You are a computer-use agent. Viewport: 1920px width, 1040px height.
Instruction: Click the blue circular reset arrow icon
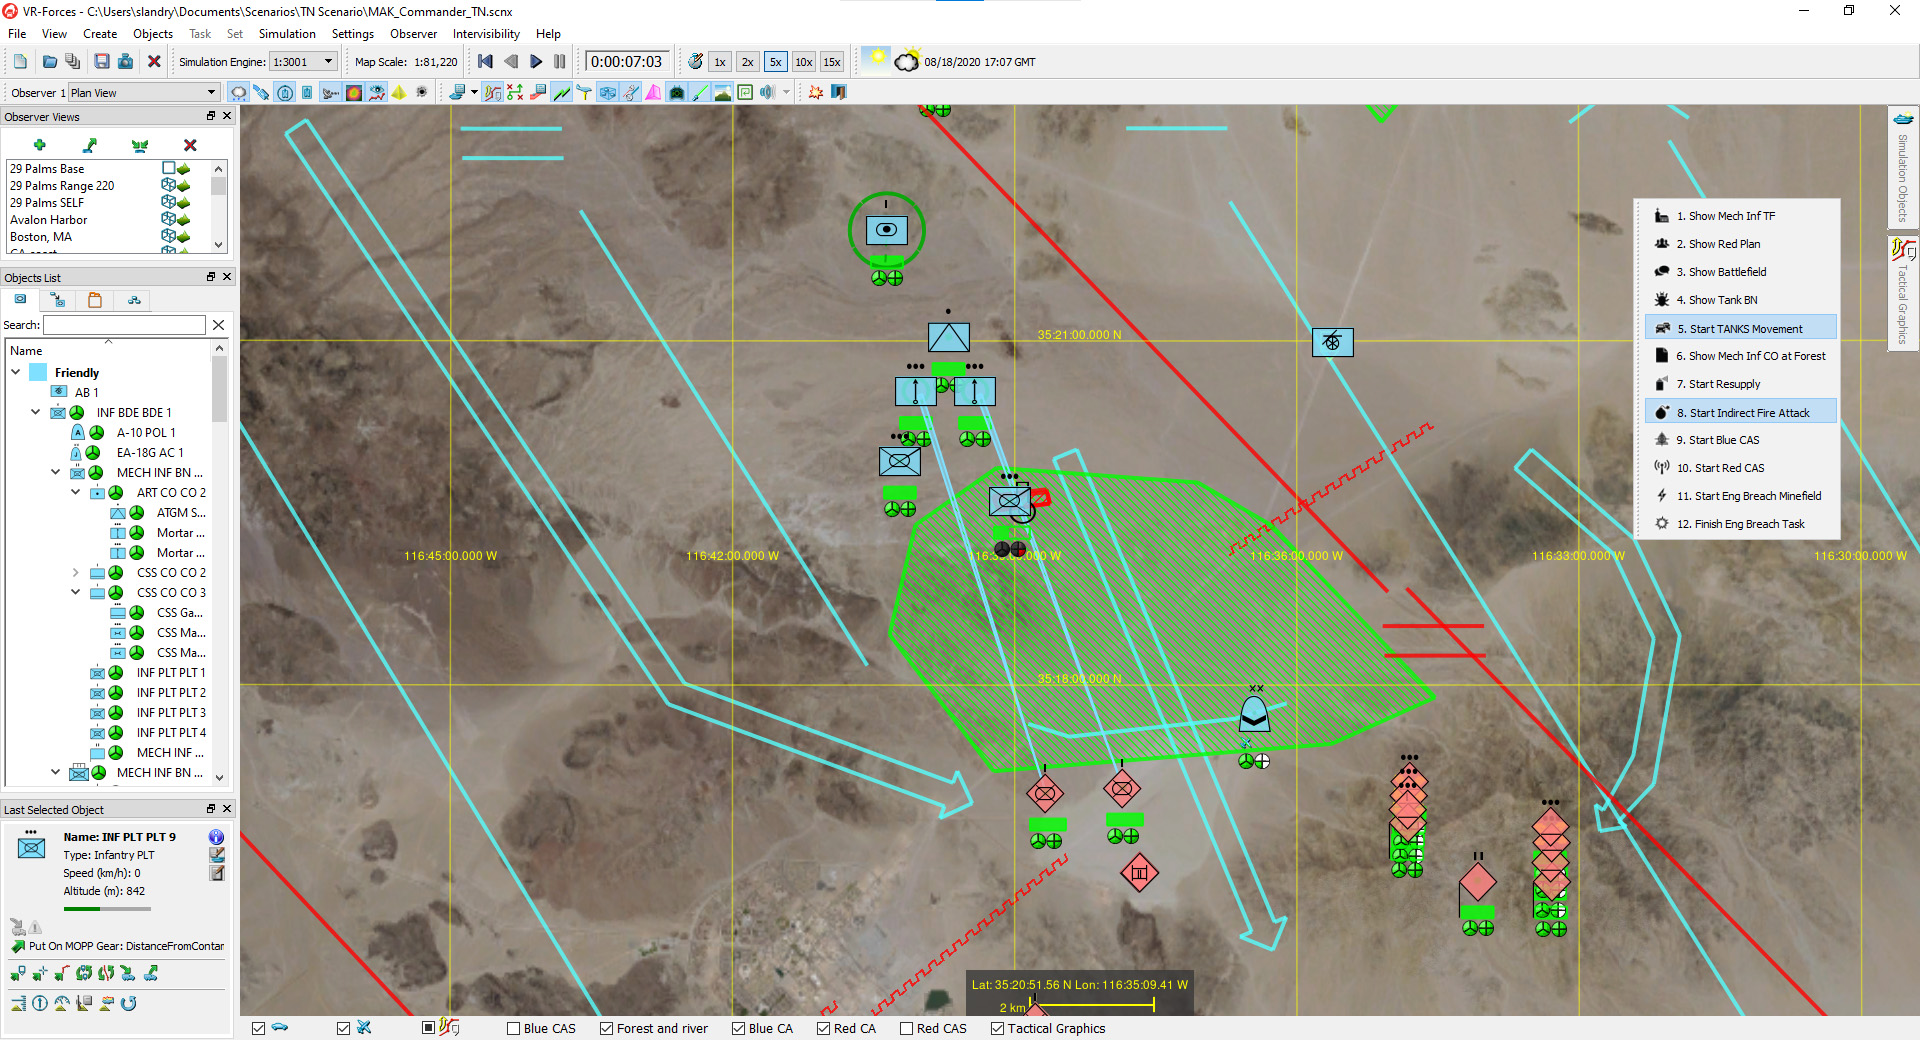[x=129, y=1003]
